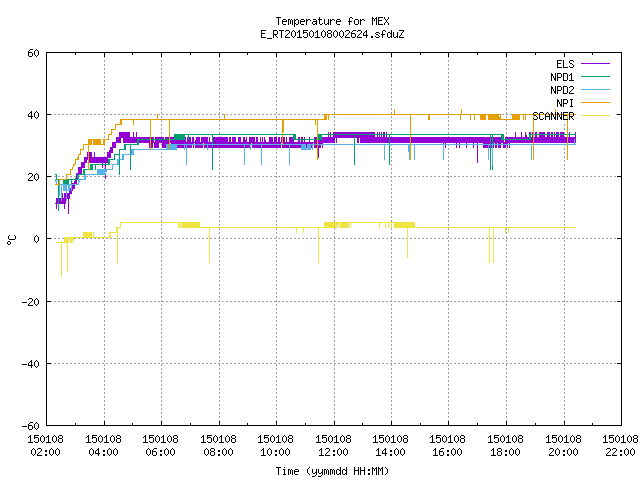The height and width of the screenshot is (480, 640).
Task: Click the x-axis tick label 150108 20:00
Action: [564, 446]
